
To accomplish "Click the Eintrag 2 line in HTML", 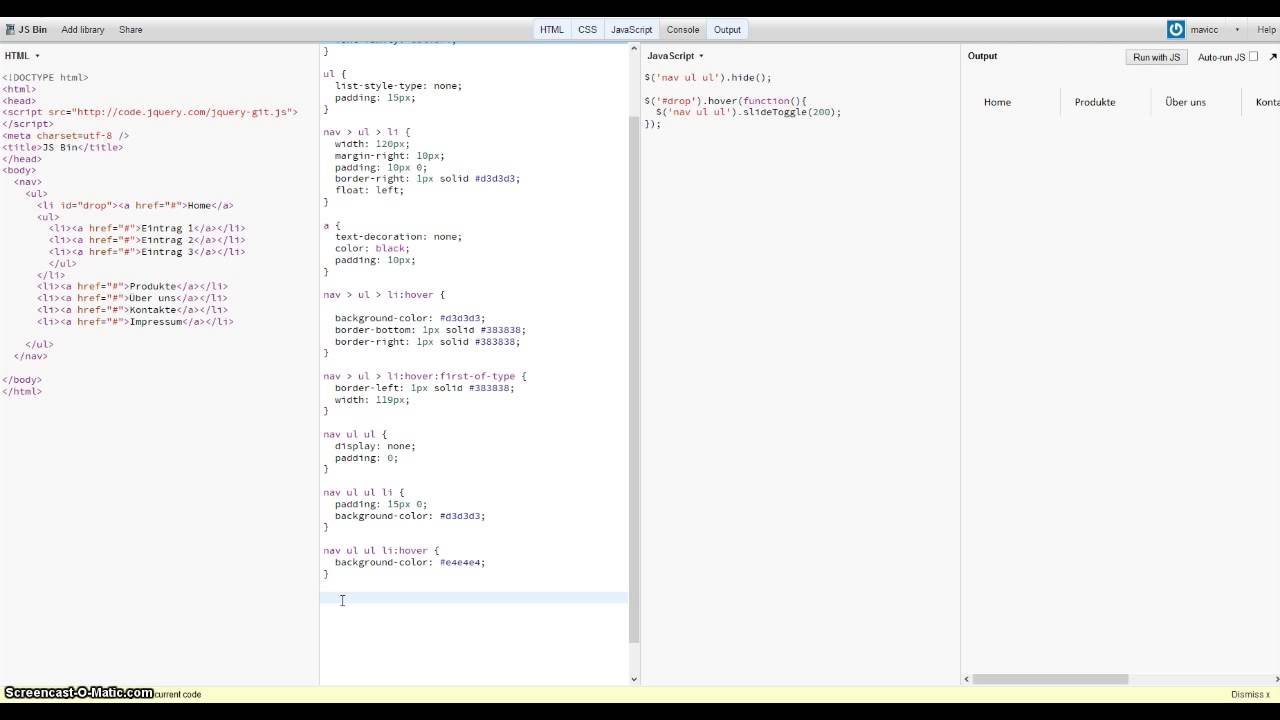I will 147,240.
